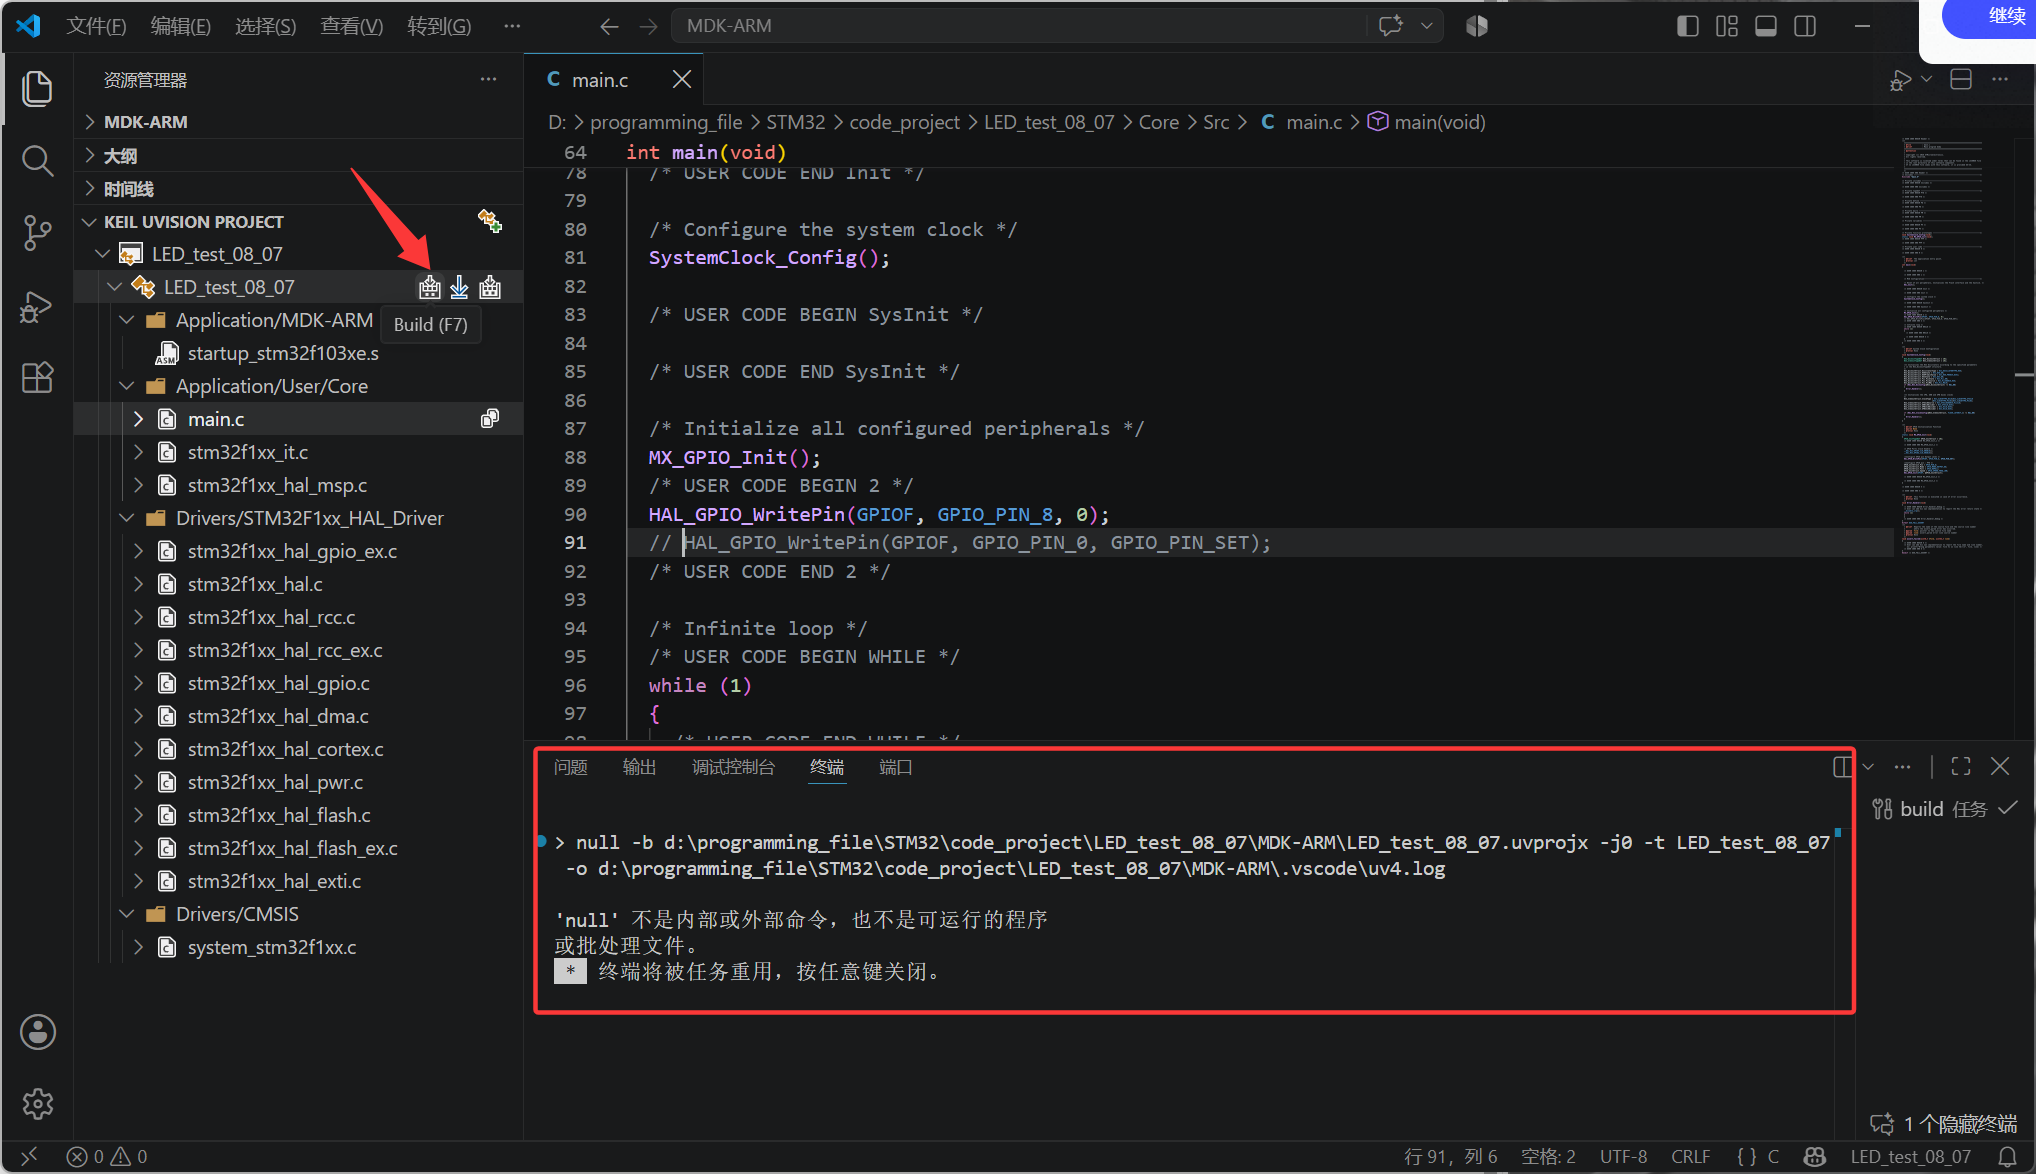Collapse the Application/MDK-ARM folder

tap(127, 320)
